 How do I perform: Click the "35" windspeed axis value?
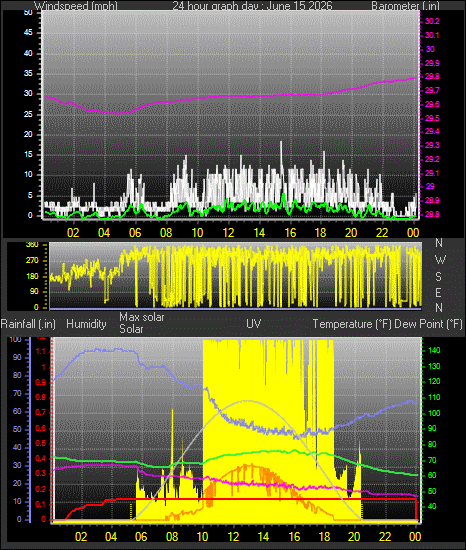(28, 73)
